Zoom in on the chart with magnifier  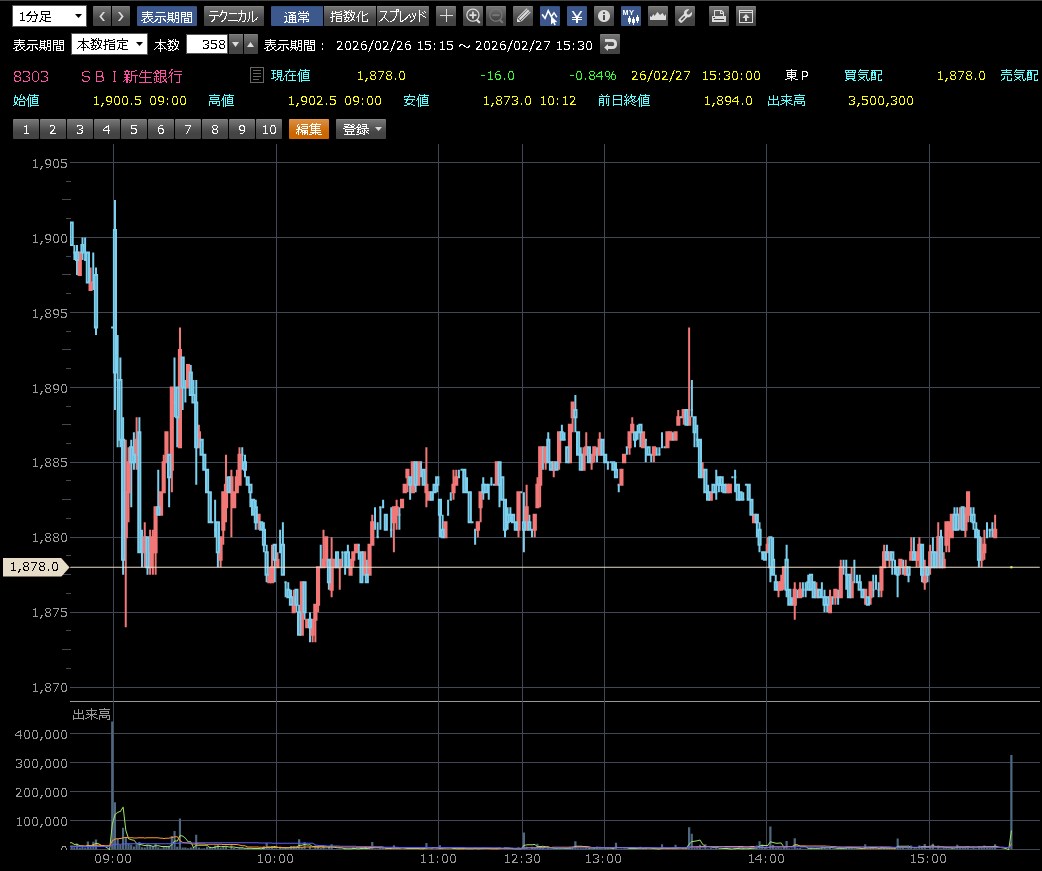pos(473,16)
